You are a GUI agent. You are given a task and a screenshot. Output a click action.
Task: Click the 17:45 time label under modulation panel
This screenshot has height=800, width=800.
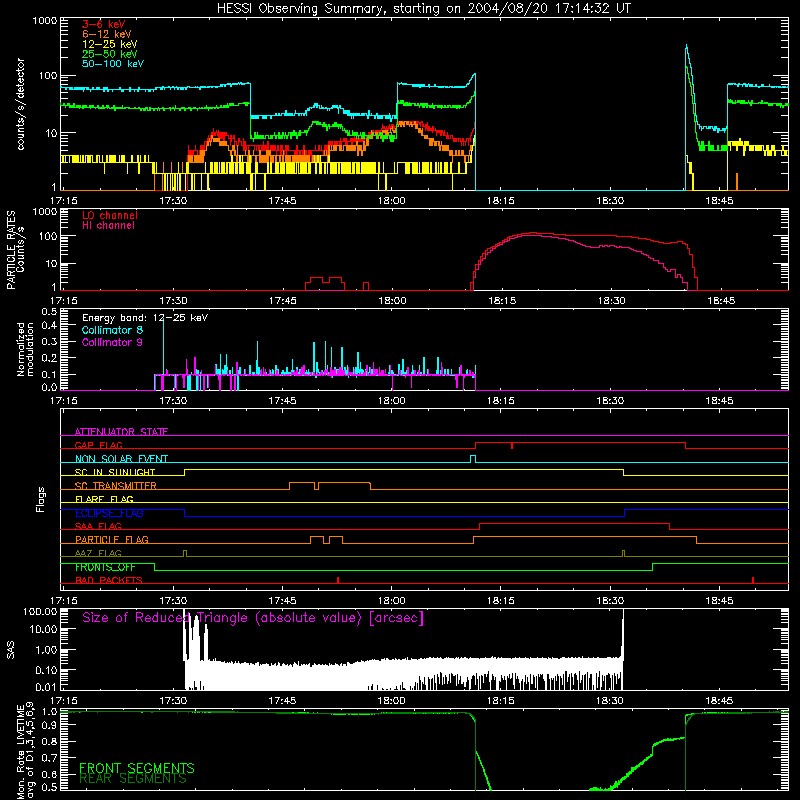(282, 401)
